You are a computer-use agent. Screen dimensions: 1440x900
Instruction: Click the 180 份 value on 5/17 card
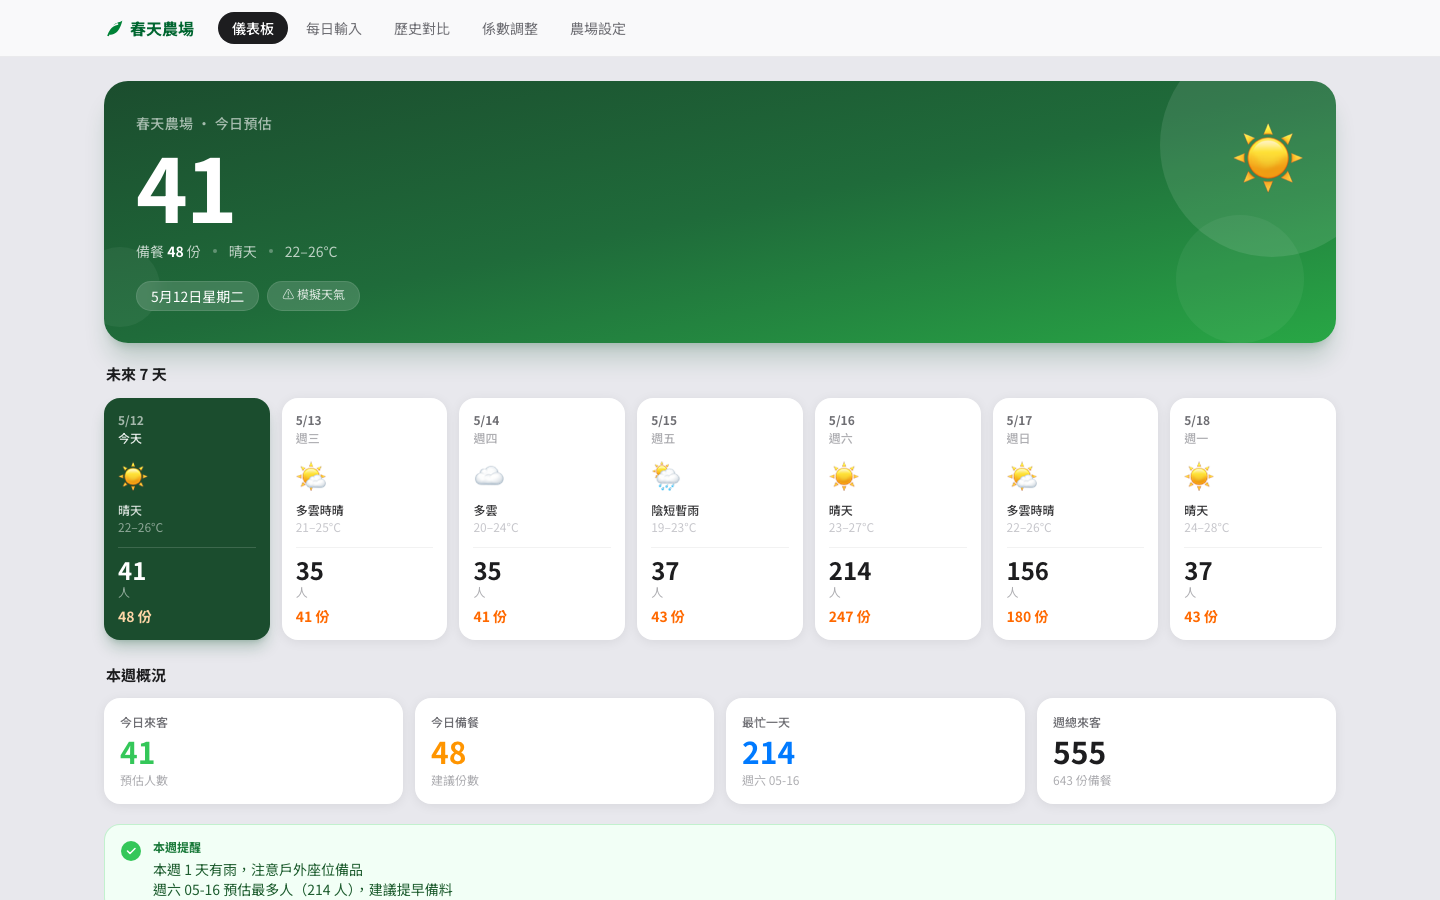click(x=1027, y=617)
